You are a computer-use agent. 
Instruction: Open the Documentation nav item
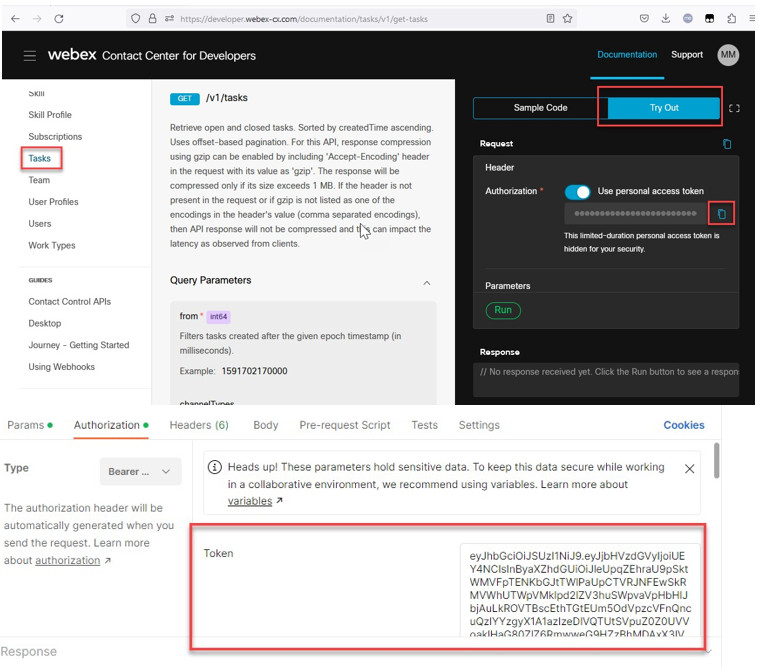click(x=627, y=55)
